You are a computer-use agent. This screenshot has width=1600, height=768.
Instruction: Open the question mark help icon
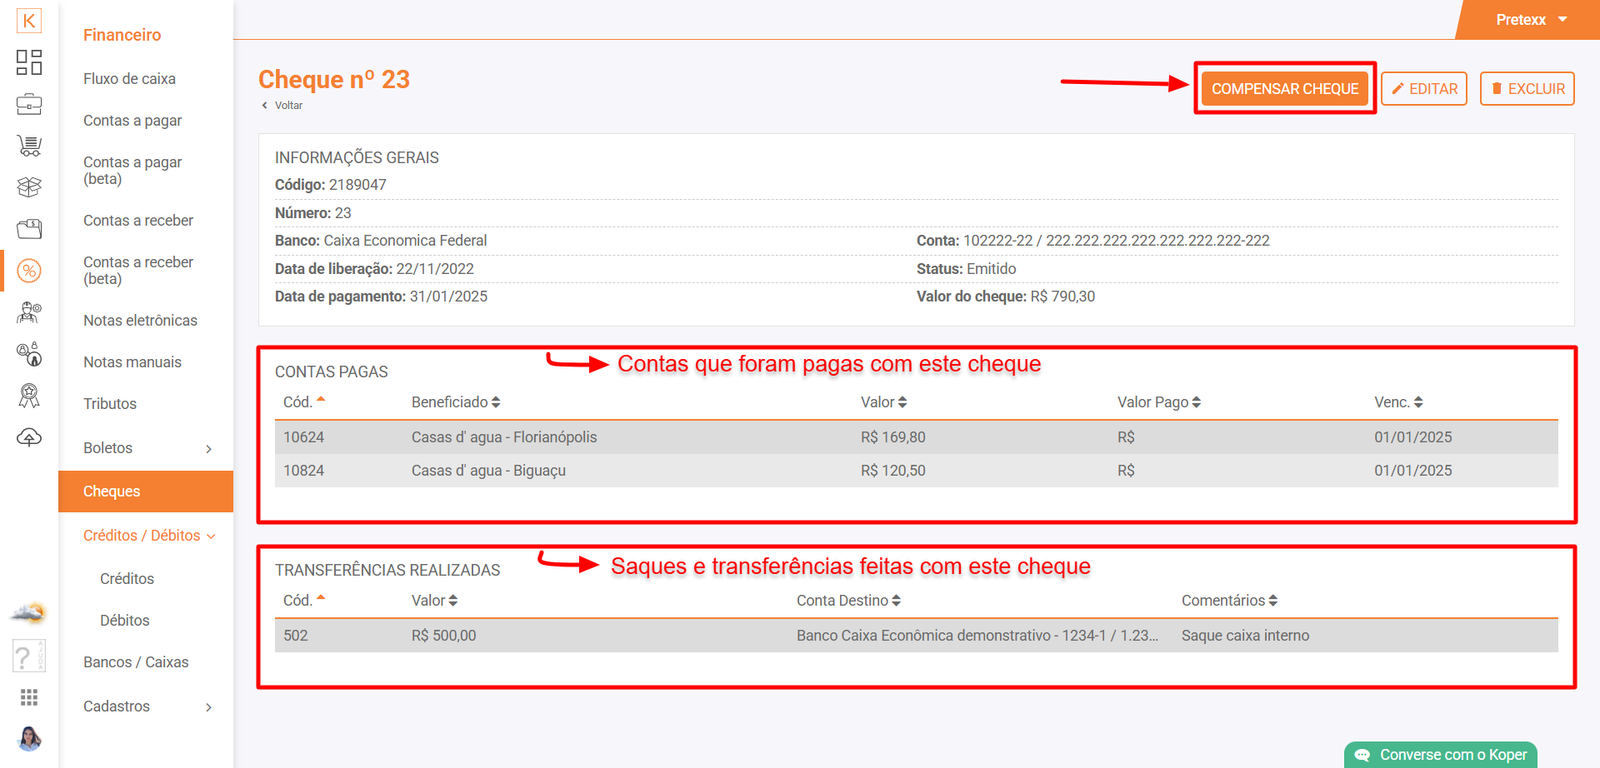point(24,657)
